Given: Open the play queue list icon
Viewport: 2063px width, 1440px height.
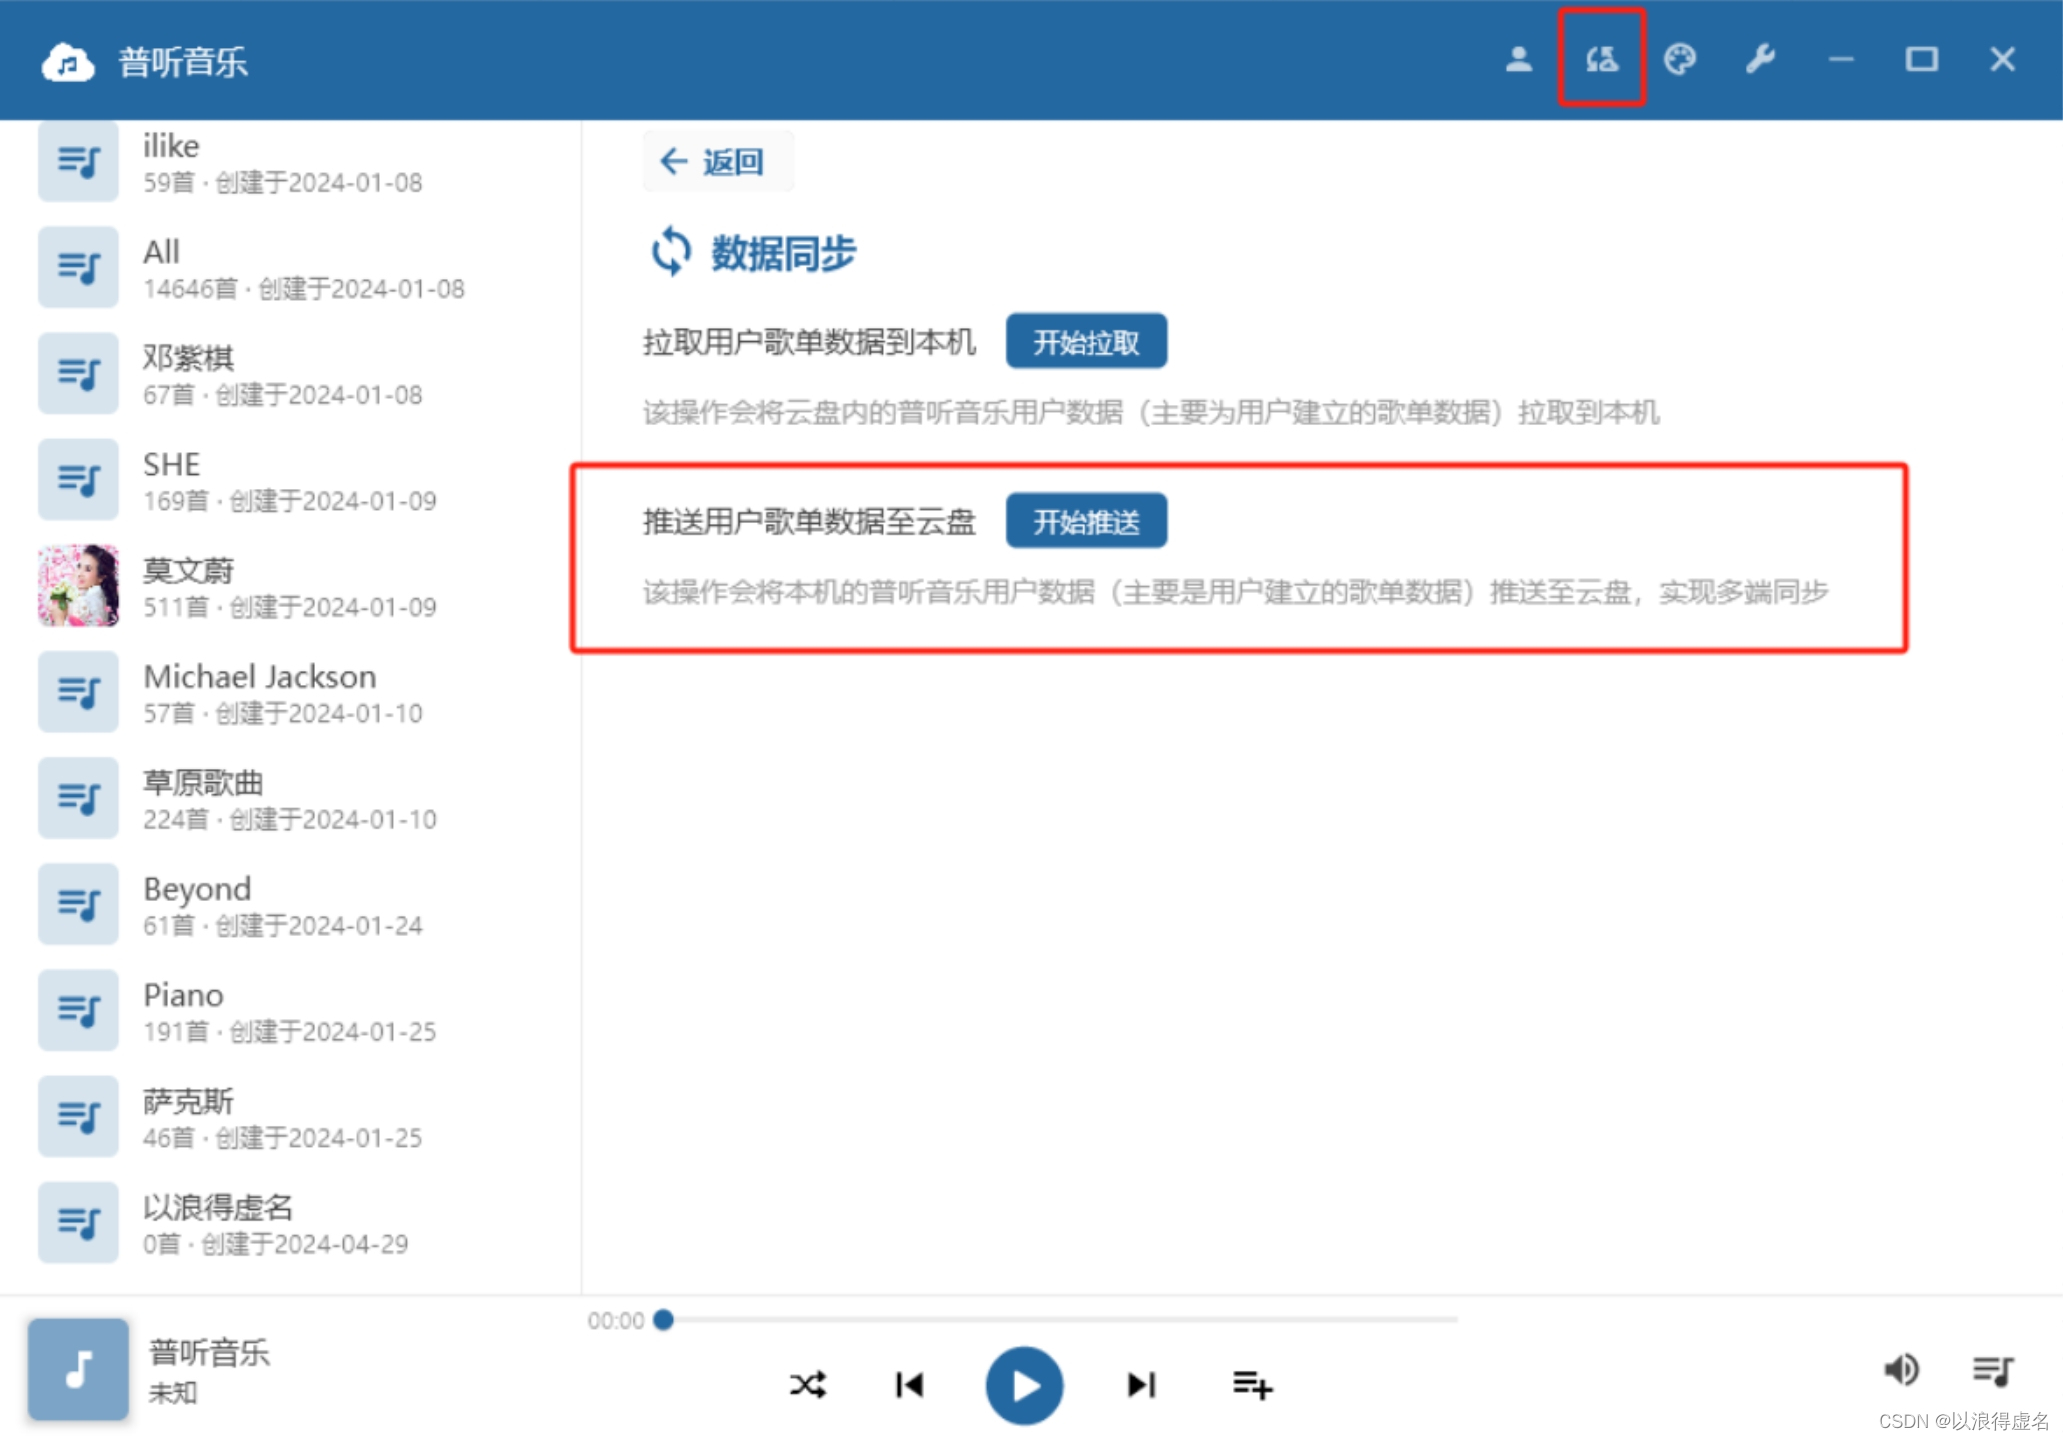Looking at the screenshot, I should coord(1992,1369).
